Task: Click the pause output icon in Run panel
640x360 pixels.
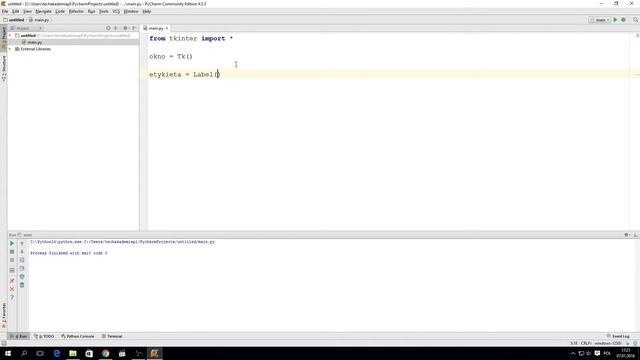Action: (12, 260)
